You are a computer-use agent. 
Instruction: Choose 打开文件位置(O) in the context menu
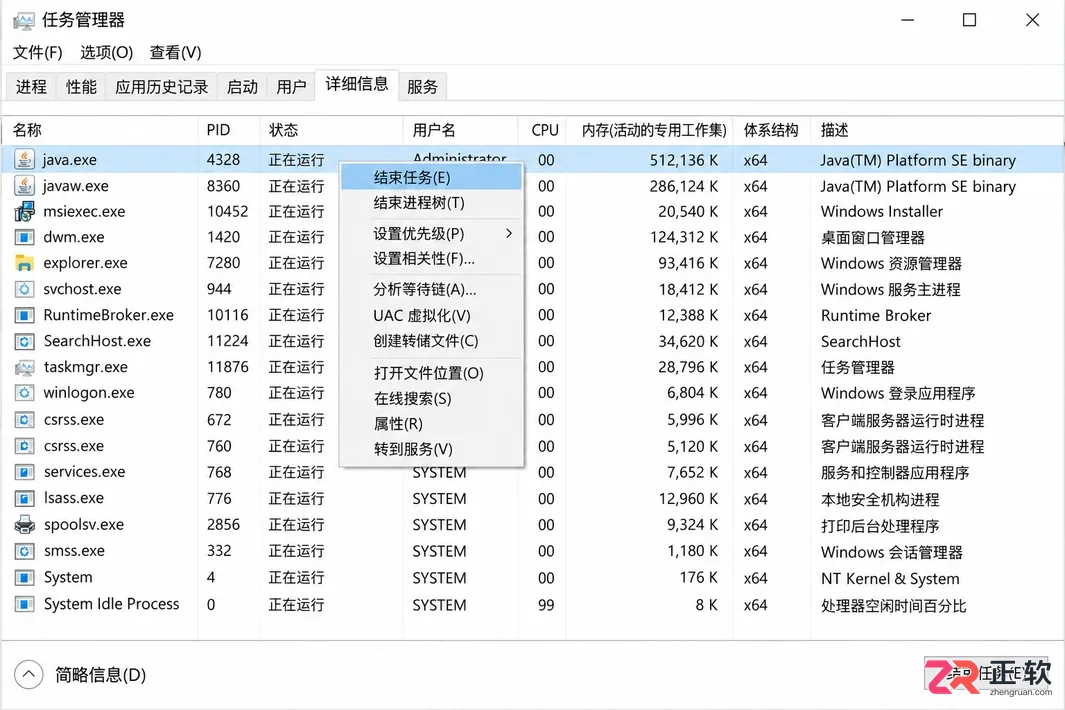pyautogui.click(x=431, y=373)
